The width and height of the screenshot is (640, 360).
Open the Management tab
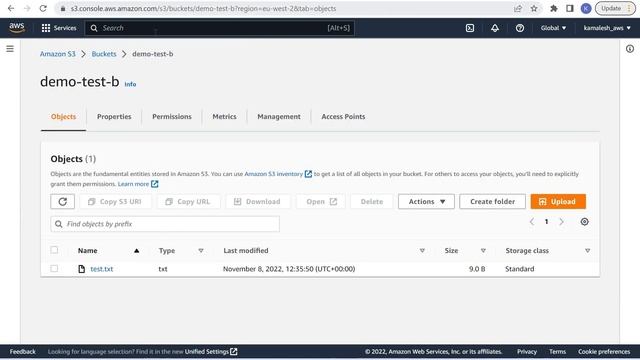[x=279, y=117]
